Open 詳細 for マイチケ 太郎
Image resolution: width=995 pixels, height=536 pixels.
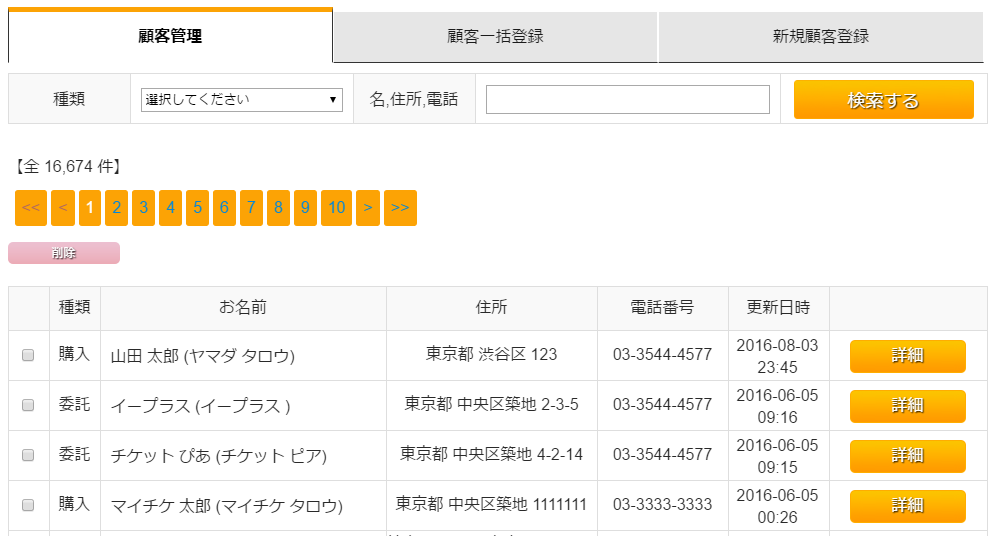coord(907,506)
